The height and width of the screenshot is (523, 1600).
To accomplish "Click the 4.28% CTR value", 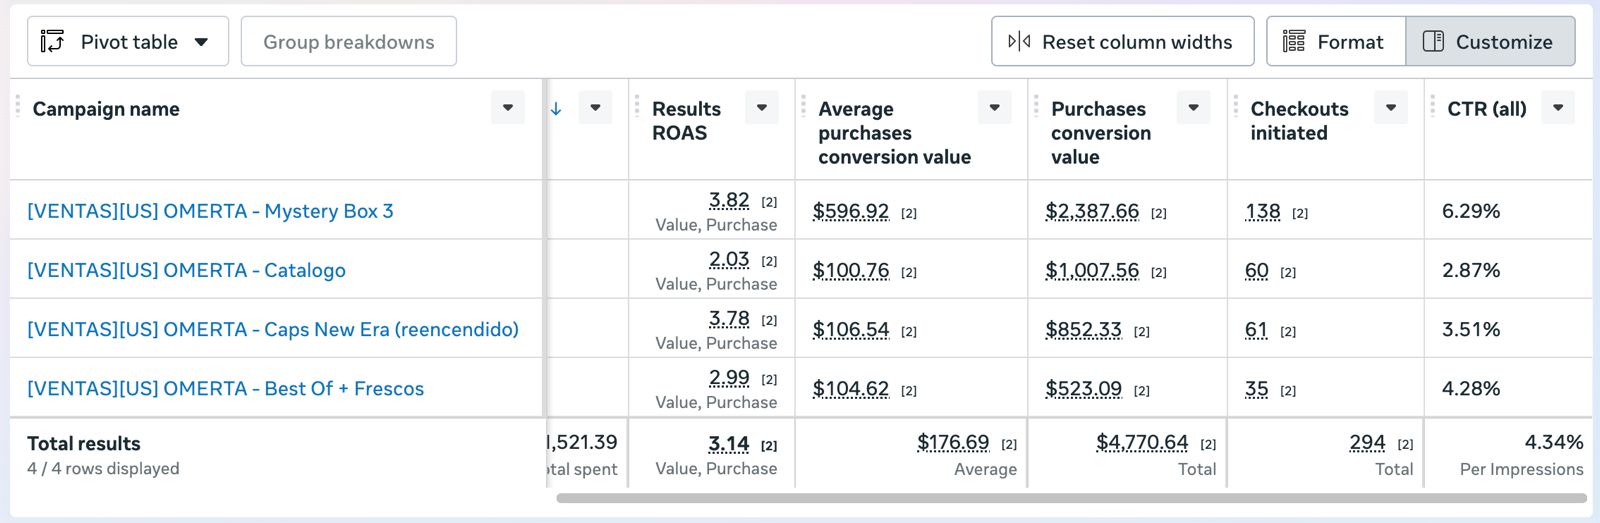I will point(1471,388).
